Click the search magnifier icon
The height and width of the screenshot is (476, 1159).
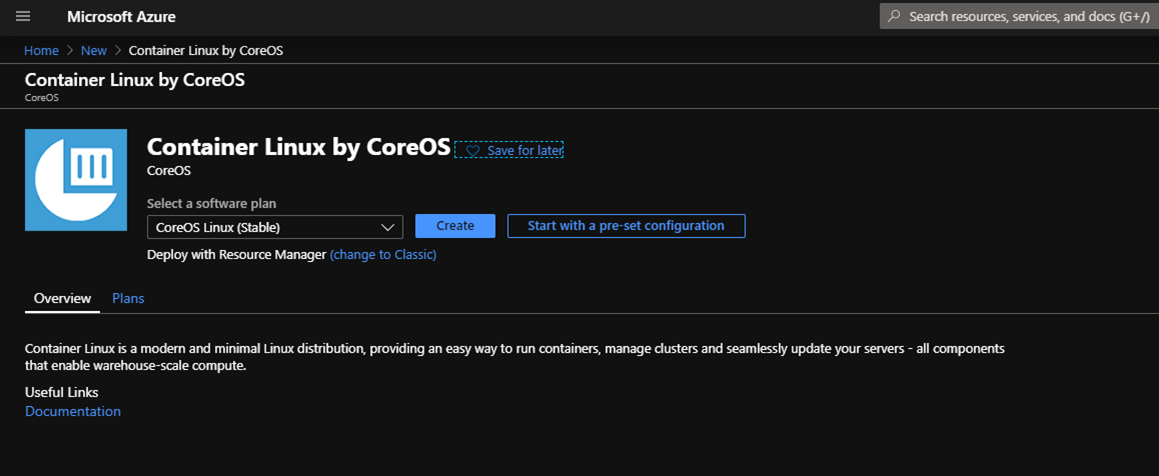point(894,16)
